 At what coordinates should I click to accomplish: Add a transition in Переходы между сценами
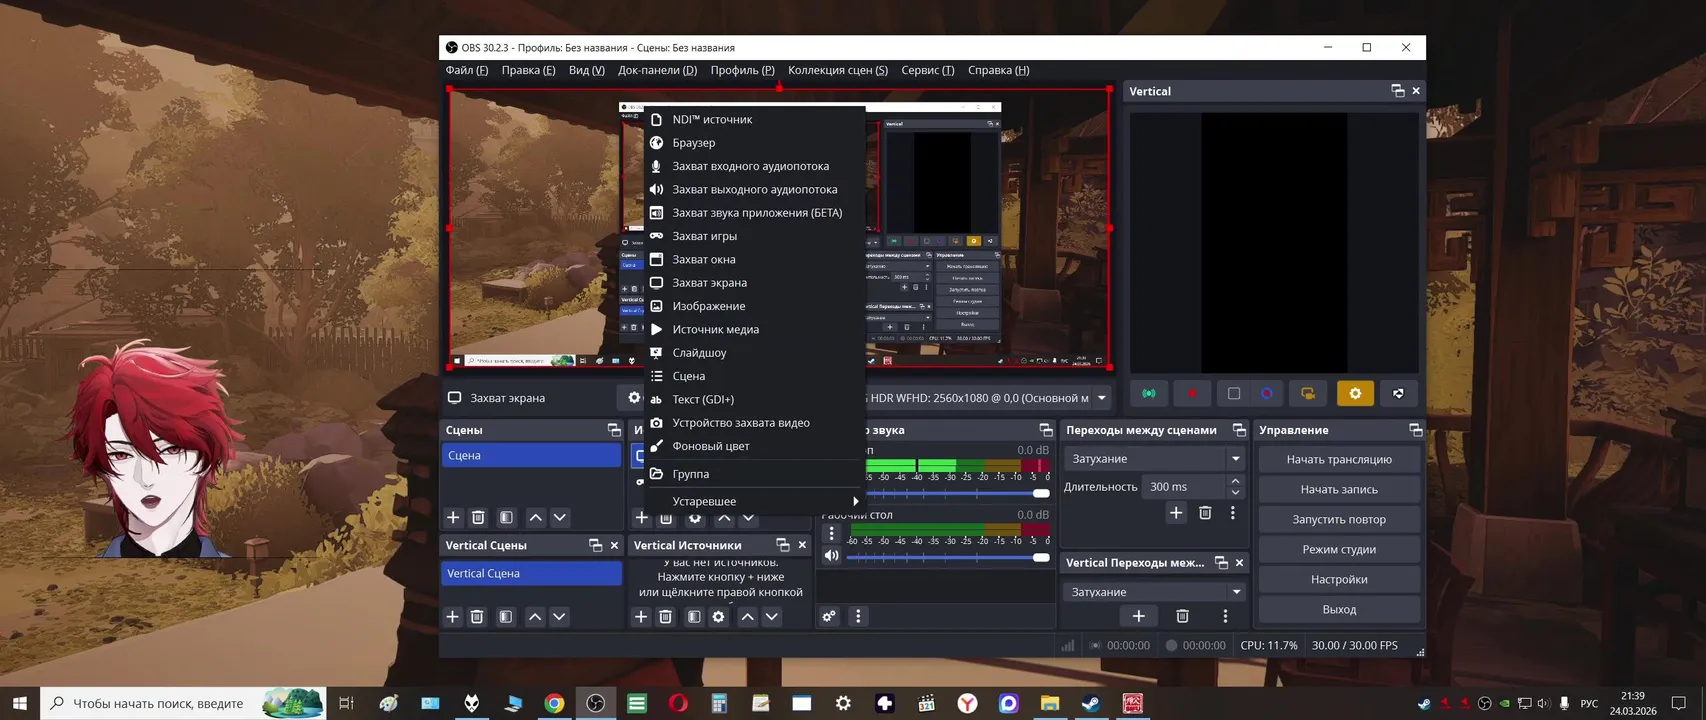[1176, 512]
